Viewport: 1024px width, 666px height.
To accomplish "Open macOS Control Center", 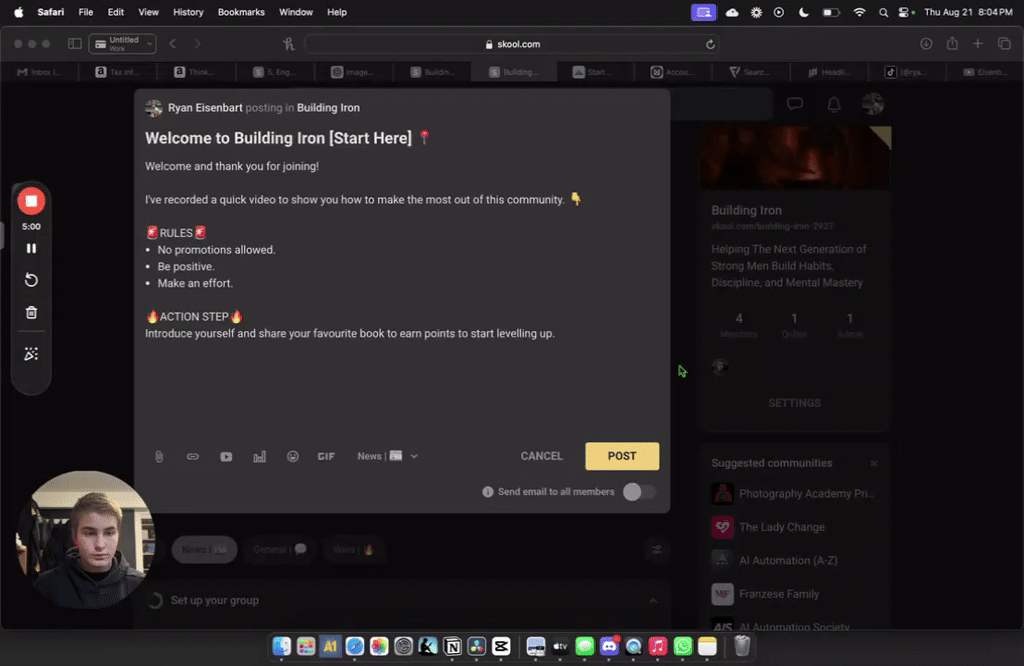I will 904,12.
